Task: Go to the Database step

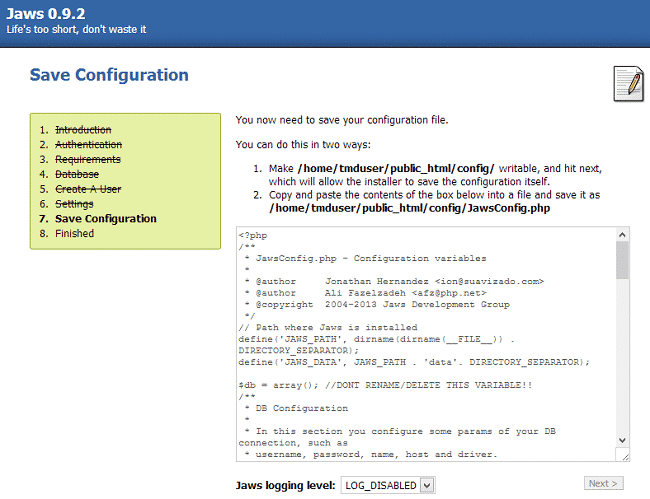Action: click(x=76, y=174)
